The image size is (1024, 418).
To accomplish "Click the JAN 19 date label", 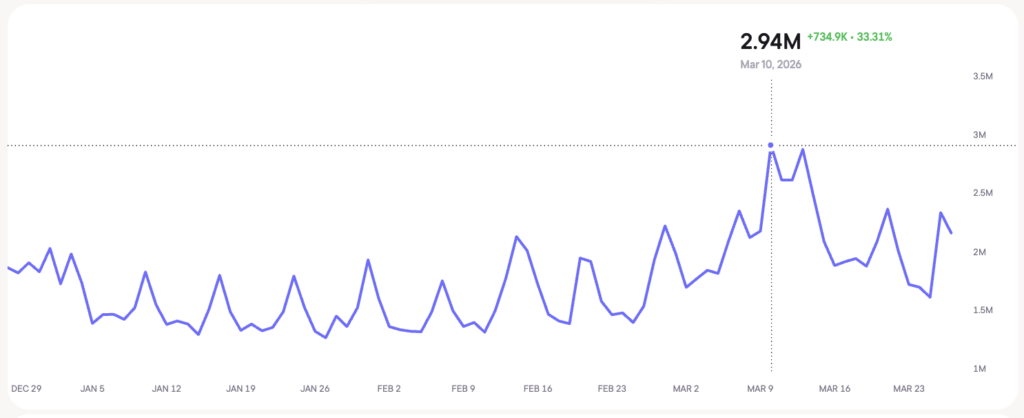I will (241, 388).
